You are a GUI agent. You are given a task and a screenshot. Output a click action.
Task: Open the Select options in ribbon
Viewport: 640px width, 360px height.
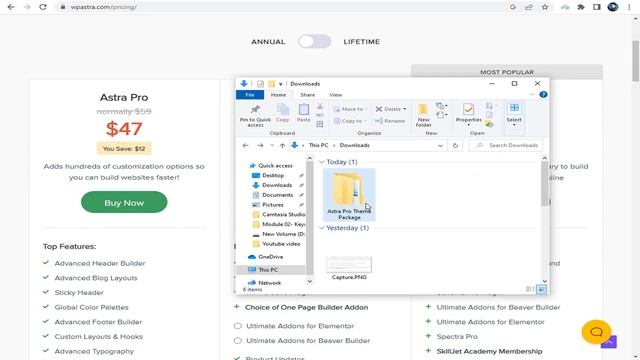(514, 114)
